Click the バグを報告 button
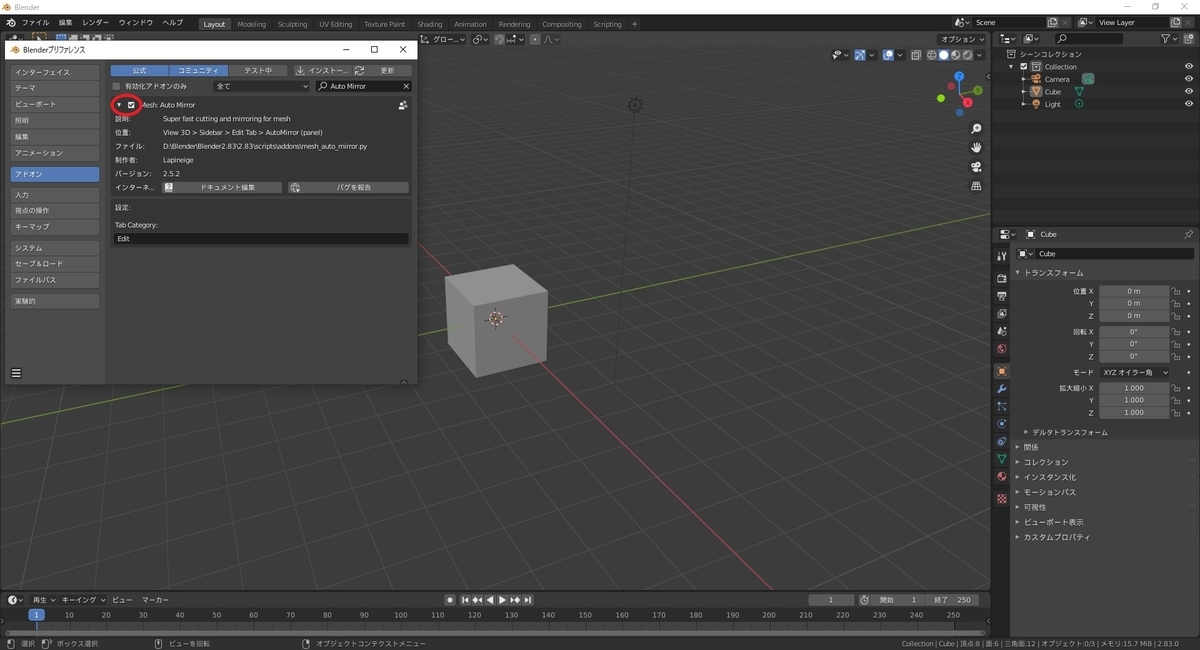 point(348,187)
